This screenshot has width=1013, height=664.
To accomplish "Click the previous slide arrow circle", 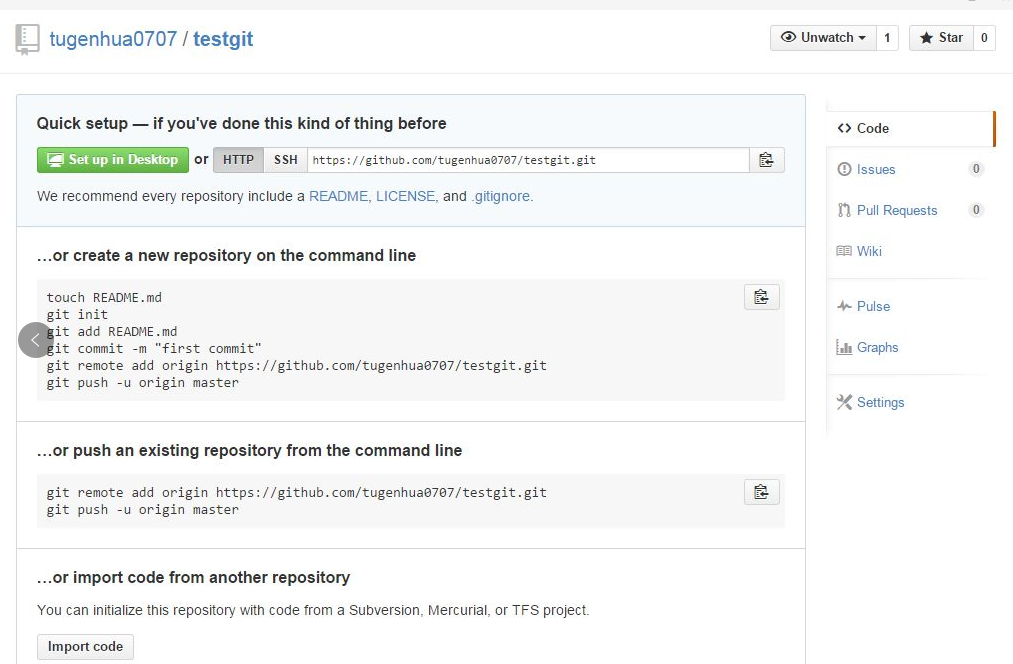I will coord(35,340).
